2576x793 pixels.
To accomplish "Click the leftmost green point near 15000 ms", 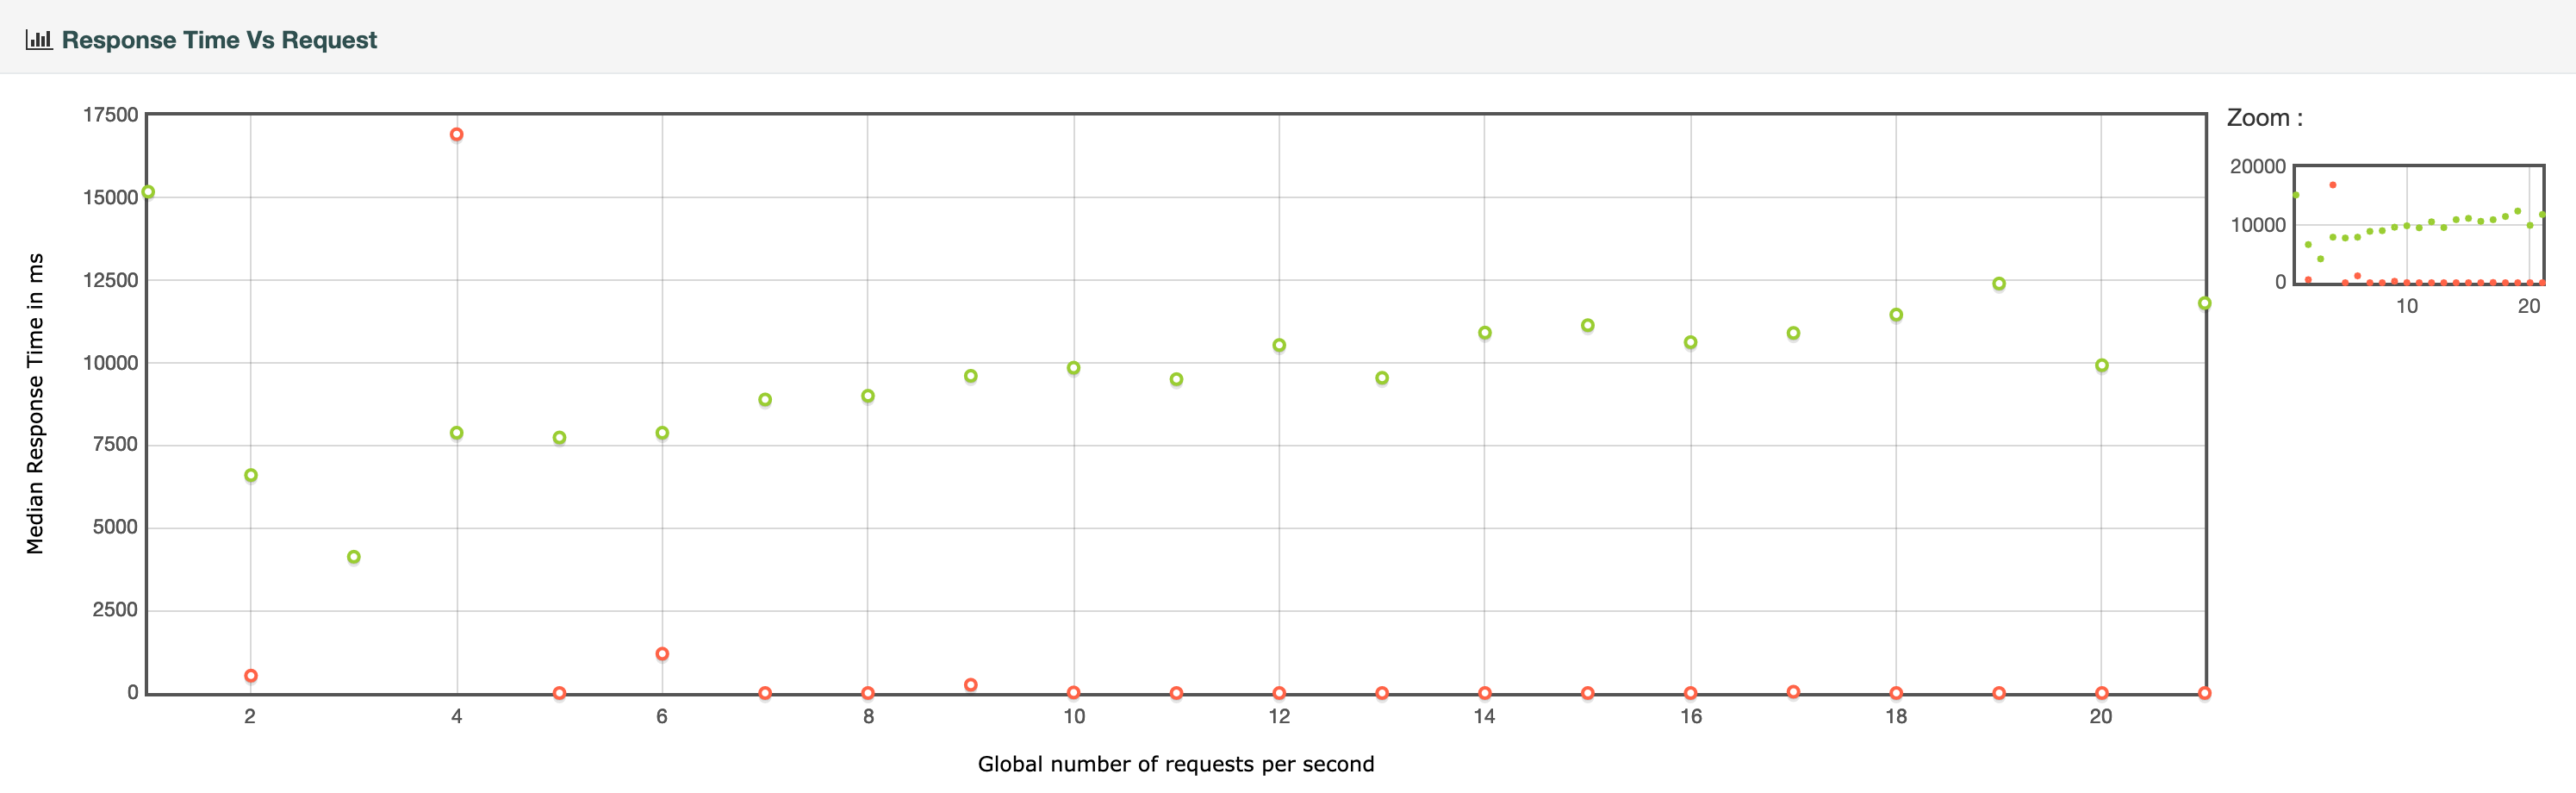I will pos(148,192).
